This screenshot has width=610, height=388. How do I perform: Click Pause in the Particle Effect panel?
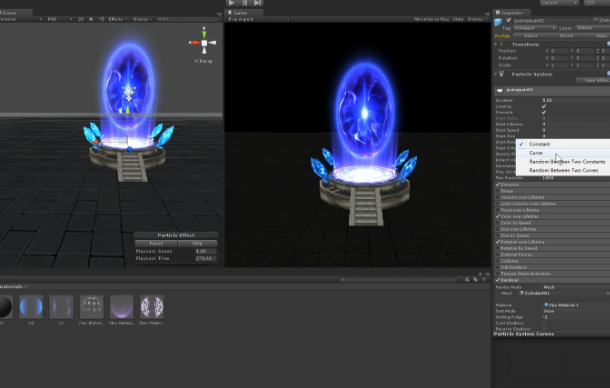(x=156, y=243)
